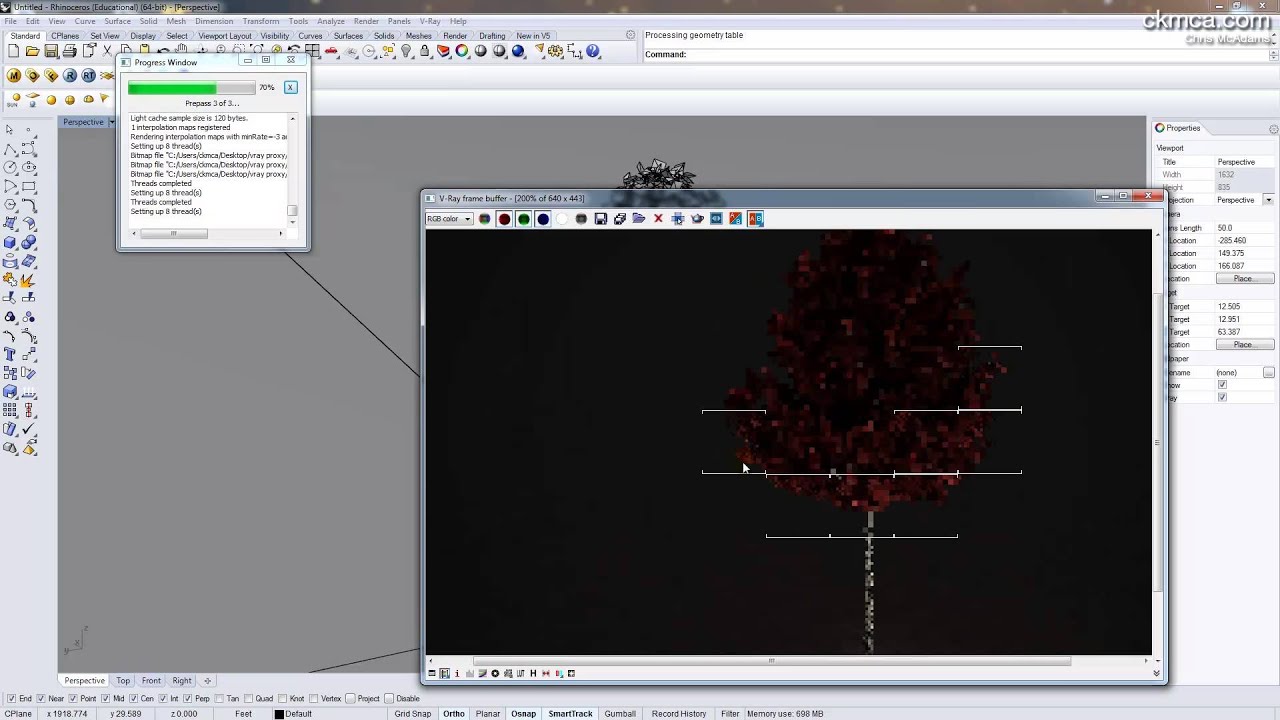Click the Print icon in Standard toolbar
The image size is (1280, 720).
point(70,51)
